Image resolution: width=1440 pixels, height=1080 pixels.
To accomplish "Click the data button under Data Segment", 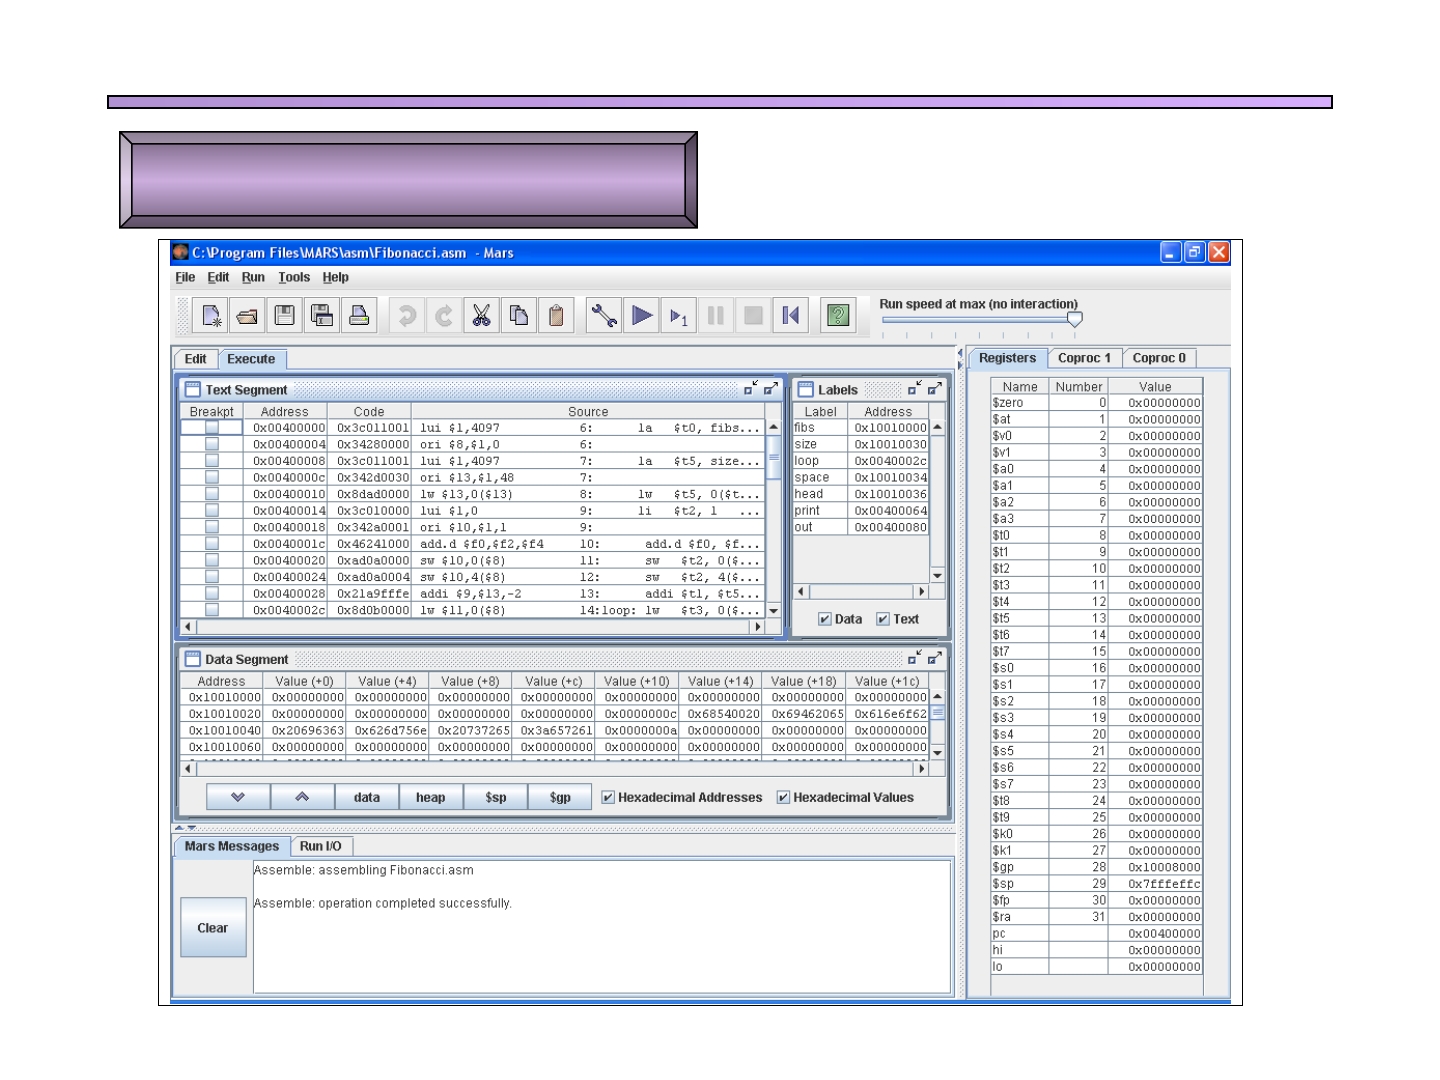I will click(367, 797).
